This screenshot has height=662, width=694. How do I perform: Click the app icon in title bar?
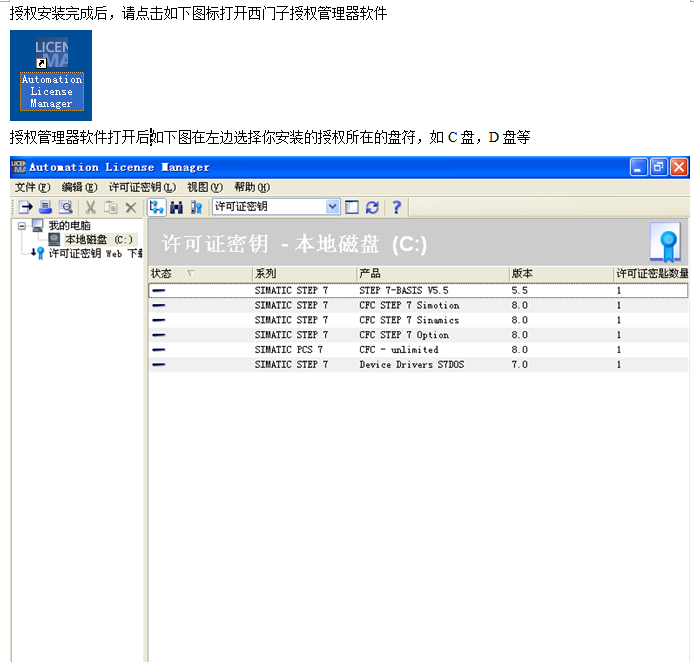pos(19,167)
